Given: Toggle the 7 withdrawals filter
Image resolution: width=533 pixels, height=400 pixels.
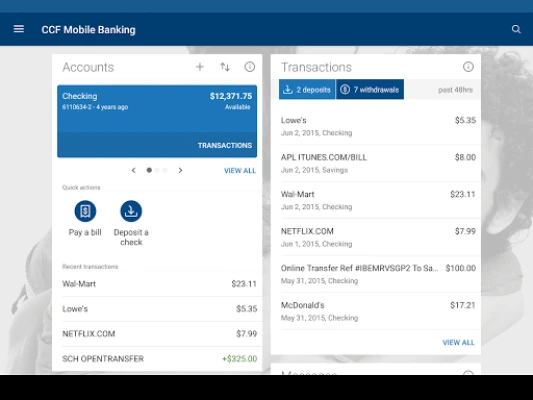Looking at the screenshot, I should pyautogui.click(x=370, y=89).
